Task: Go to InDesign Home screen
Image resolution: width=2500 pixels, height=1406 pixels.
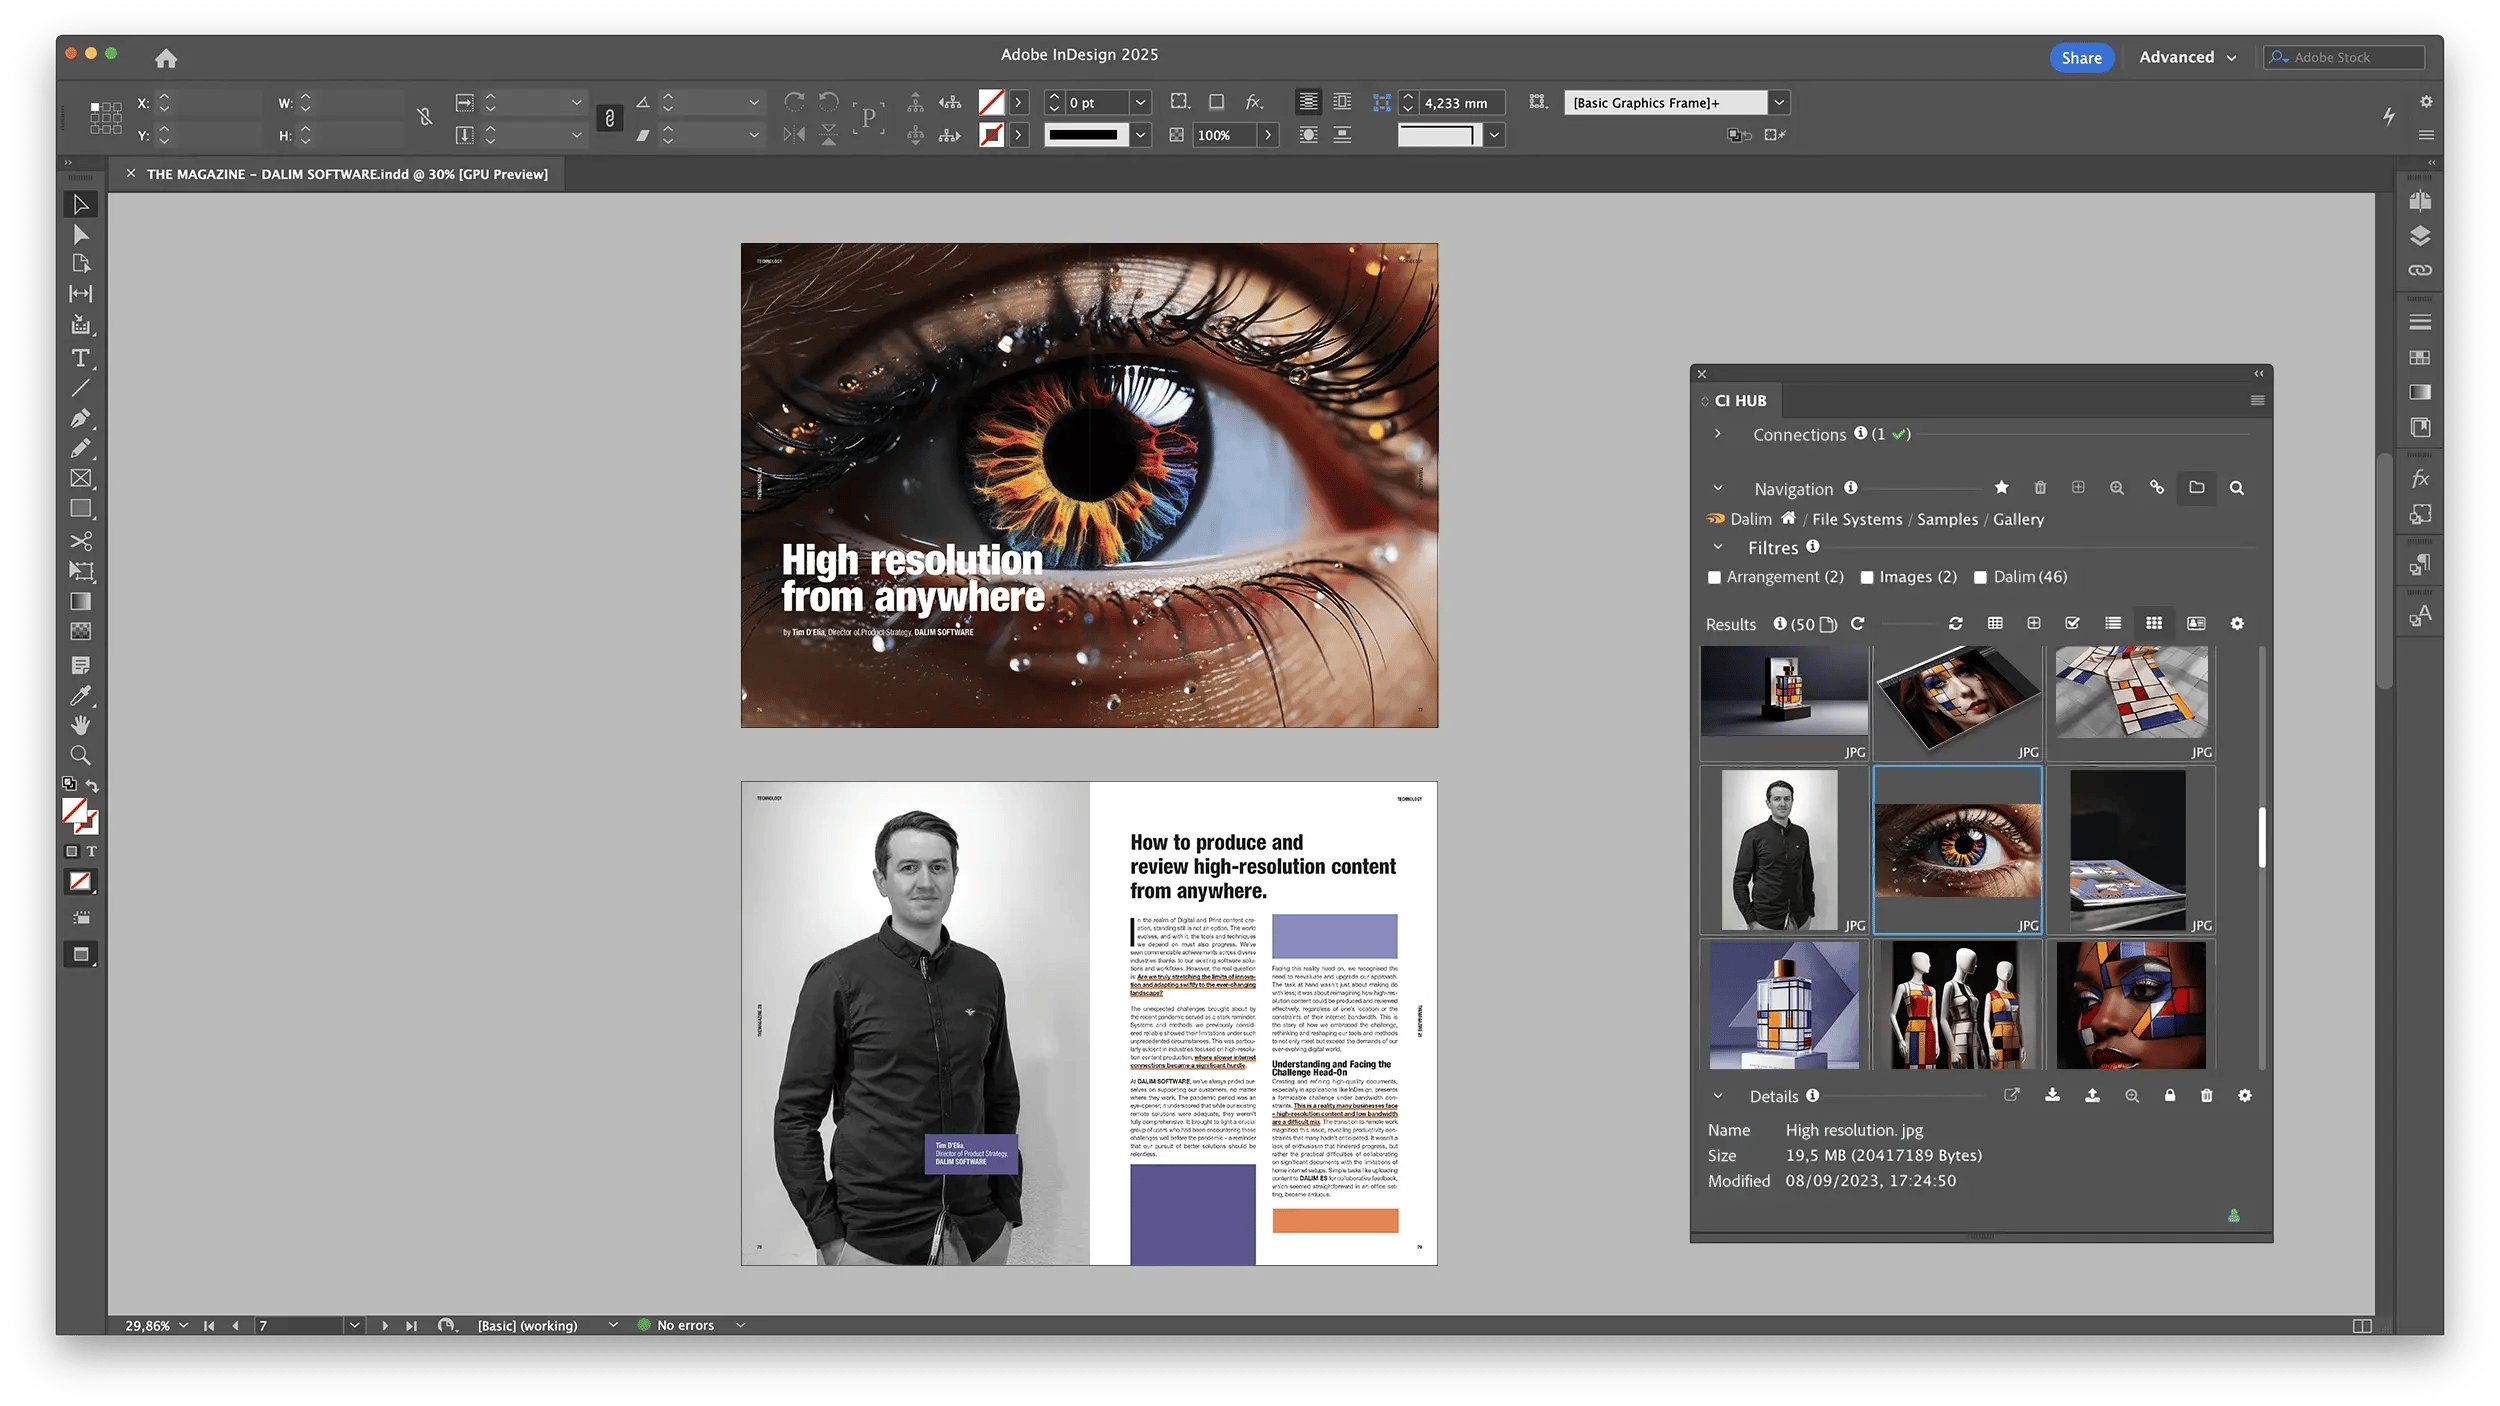Action: [x=166, y=58]
